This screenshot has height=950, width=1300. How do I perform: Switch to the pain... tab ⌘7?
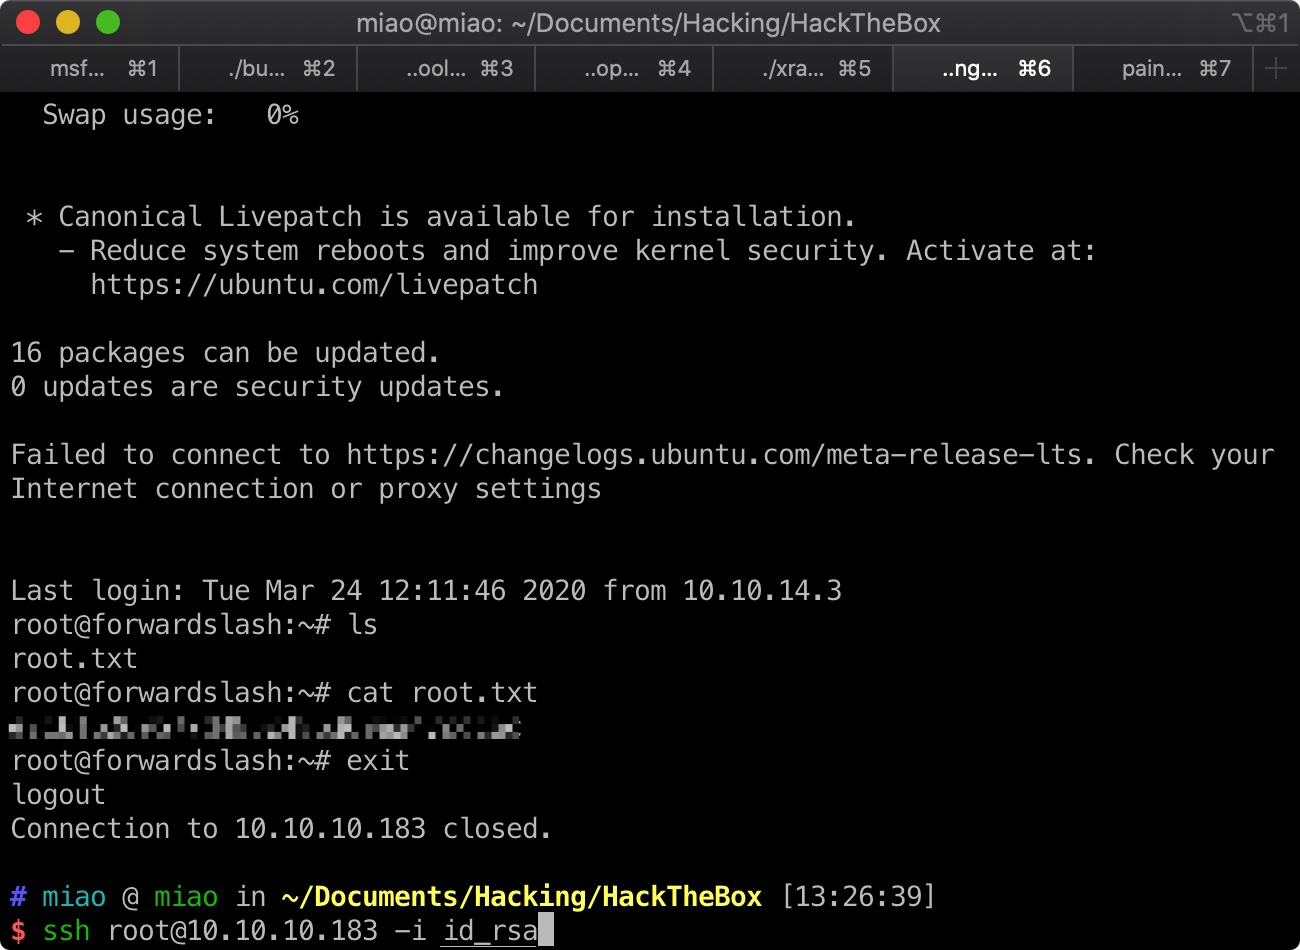click(1163, 68)
